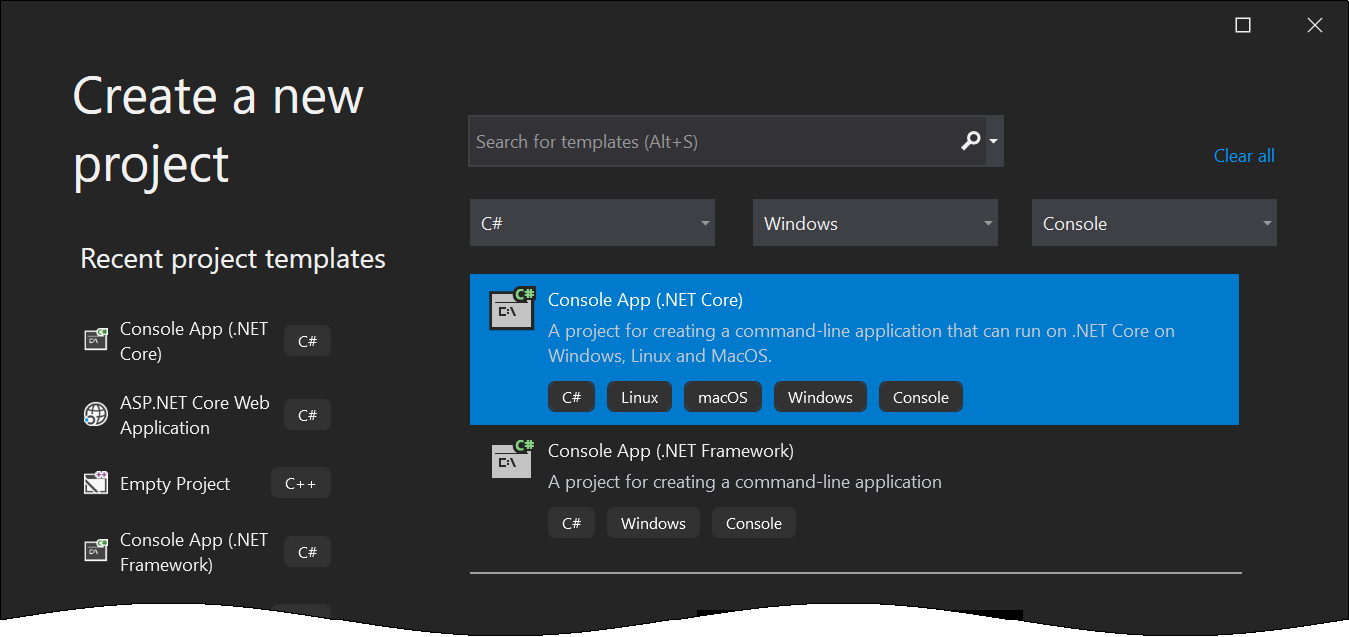The height and width of the screenshot is (637, 1349).
Task: Click the macOS tag on .NET Core template
Action: point(723,397)
